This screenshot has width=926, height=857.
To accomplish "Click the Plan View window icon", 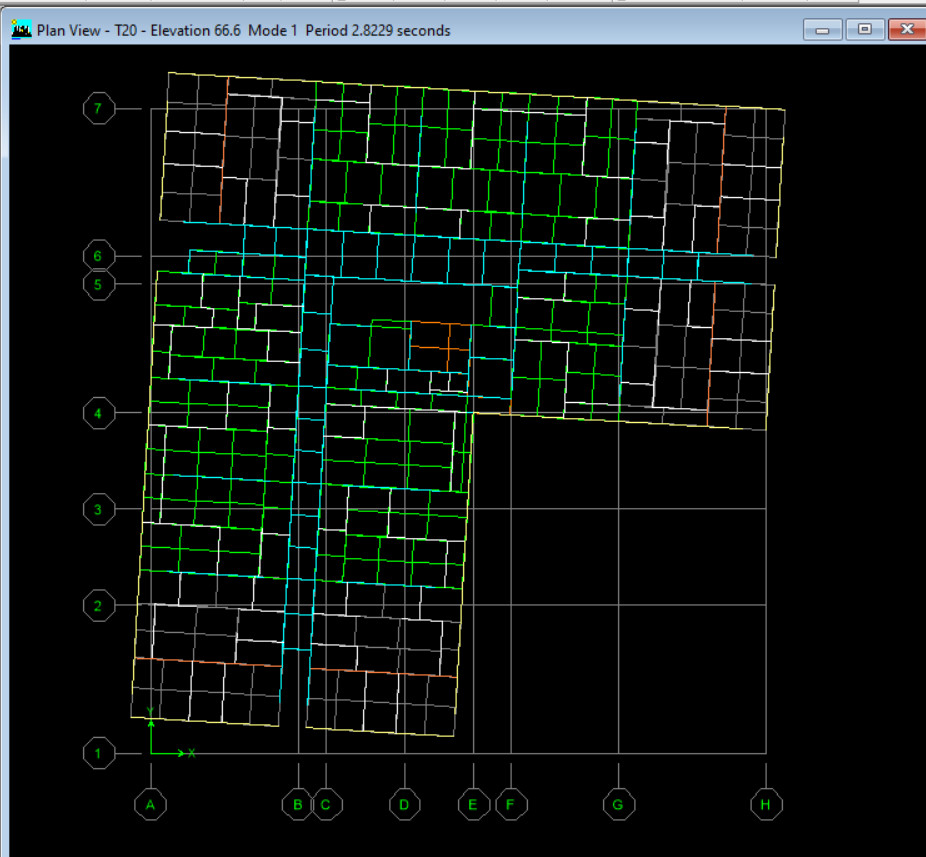I will (x=21, y=30).
